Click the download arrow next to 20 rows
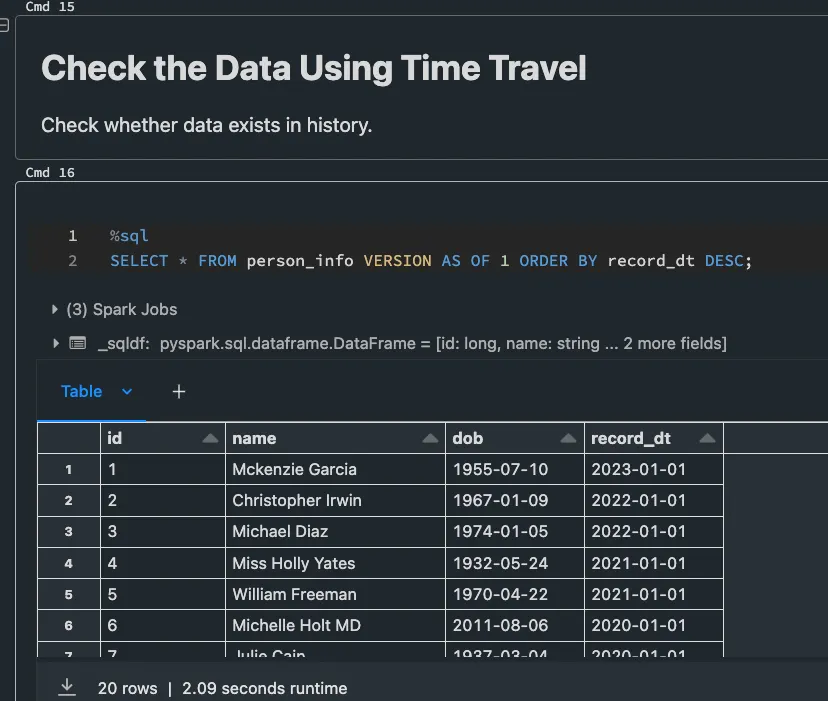This screenshot has width=828, height=701. coord(67,687)
